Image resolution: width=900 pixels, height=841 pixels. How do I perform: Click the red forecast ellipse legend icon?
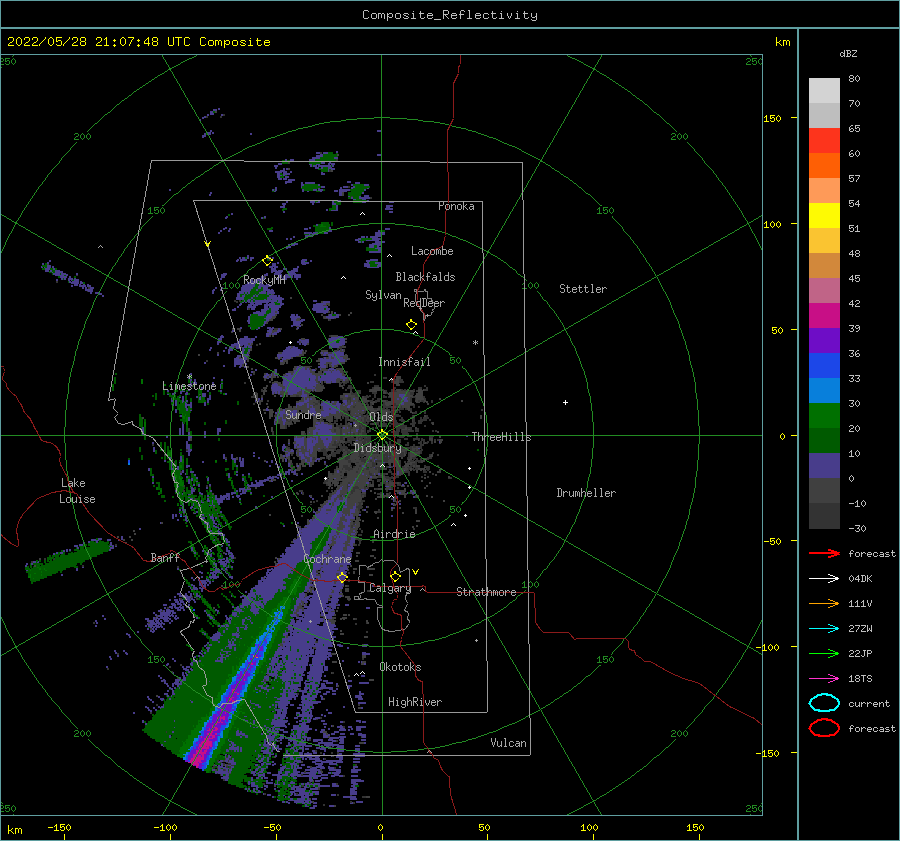(x=824, y=728)
